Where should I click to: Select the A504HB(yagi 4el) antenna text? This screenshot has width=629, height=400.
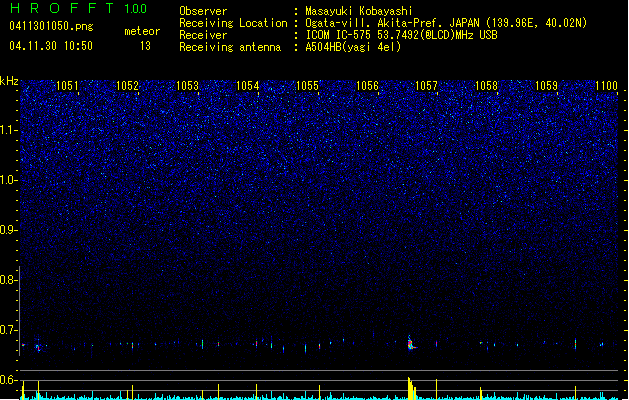pyautogui.click(x=353, y=47)
